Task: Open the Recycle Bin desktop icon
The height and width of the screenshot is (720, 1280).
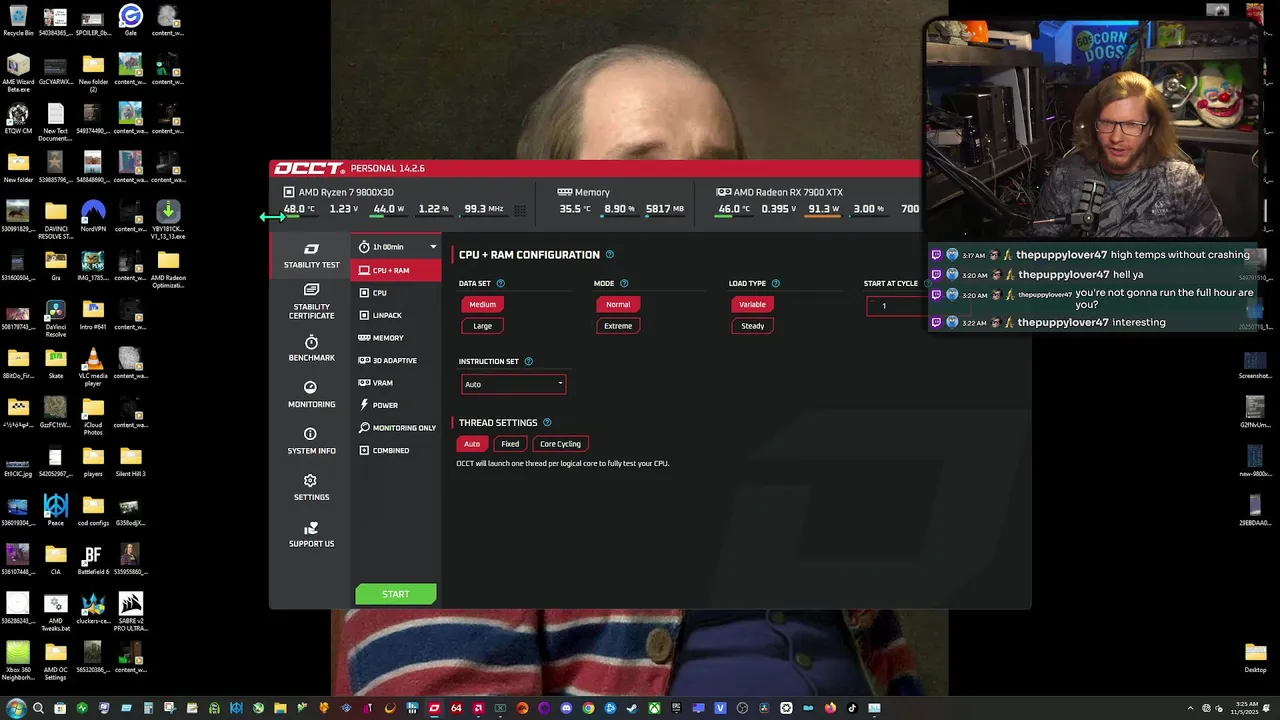Action: [x=18, y=20]
